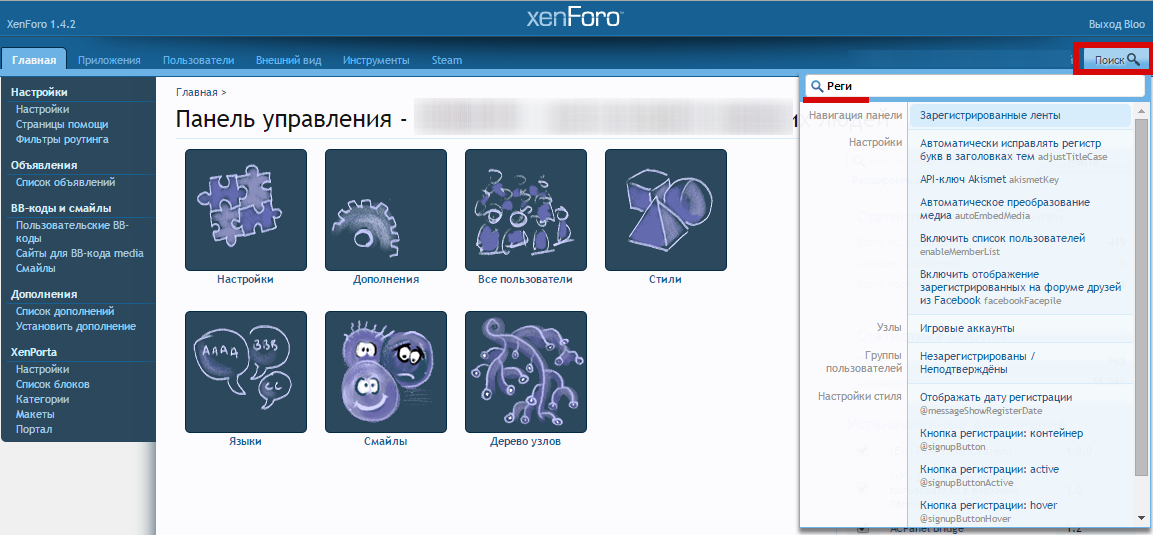1153x535 pixels.
Task: Select Кнопка регистрации: active result
Action: (x=1021, y=475)
